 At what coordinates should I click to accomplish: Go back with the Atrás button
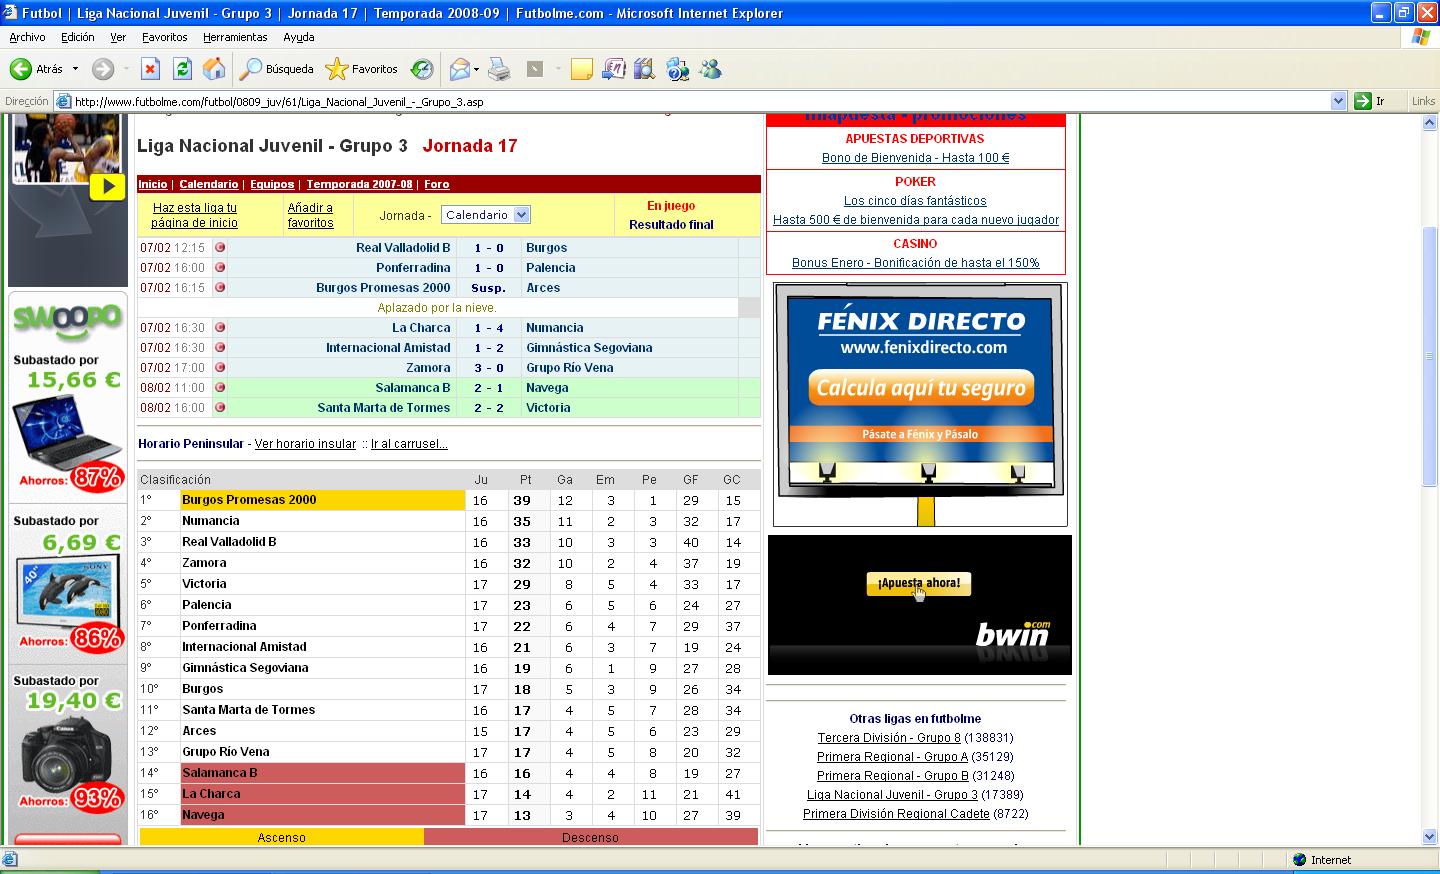pos(37,69)
